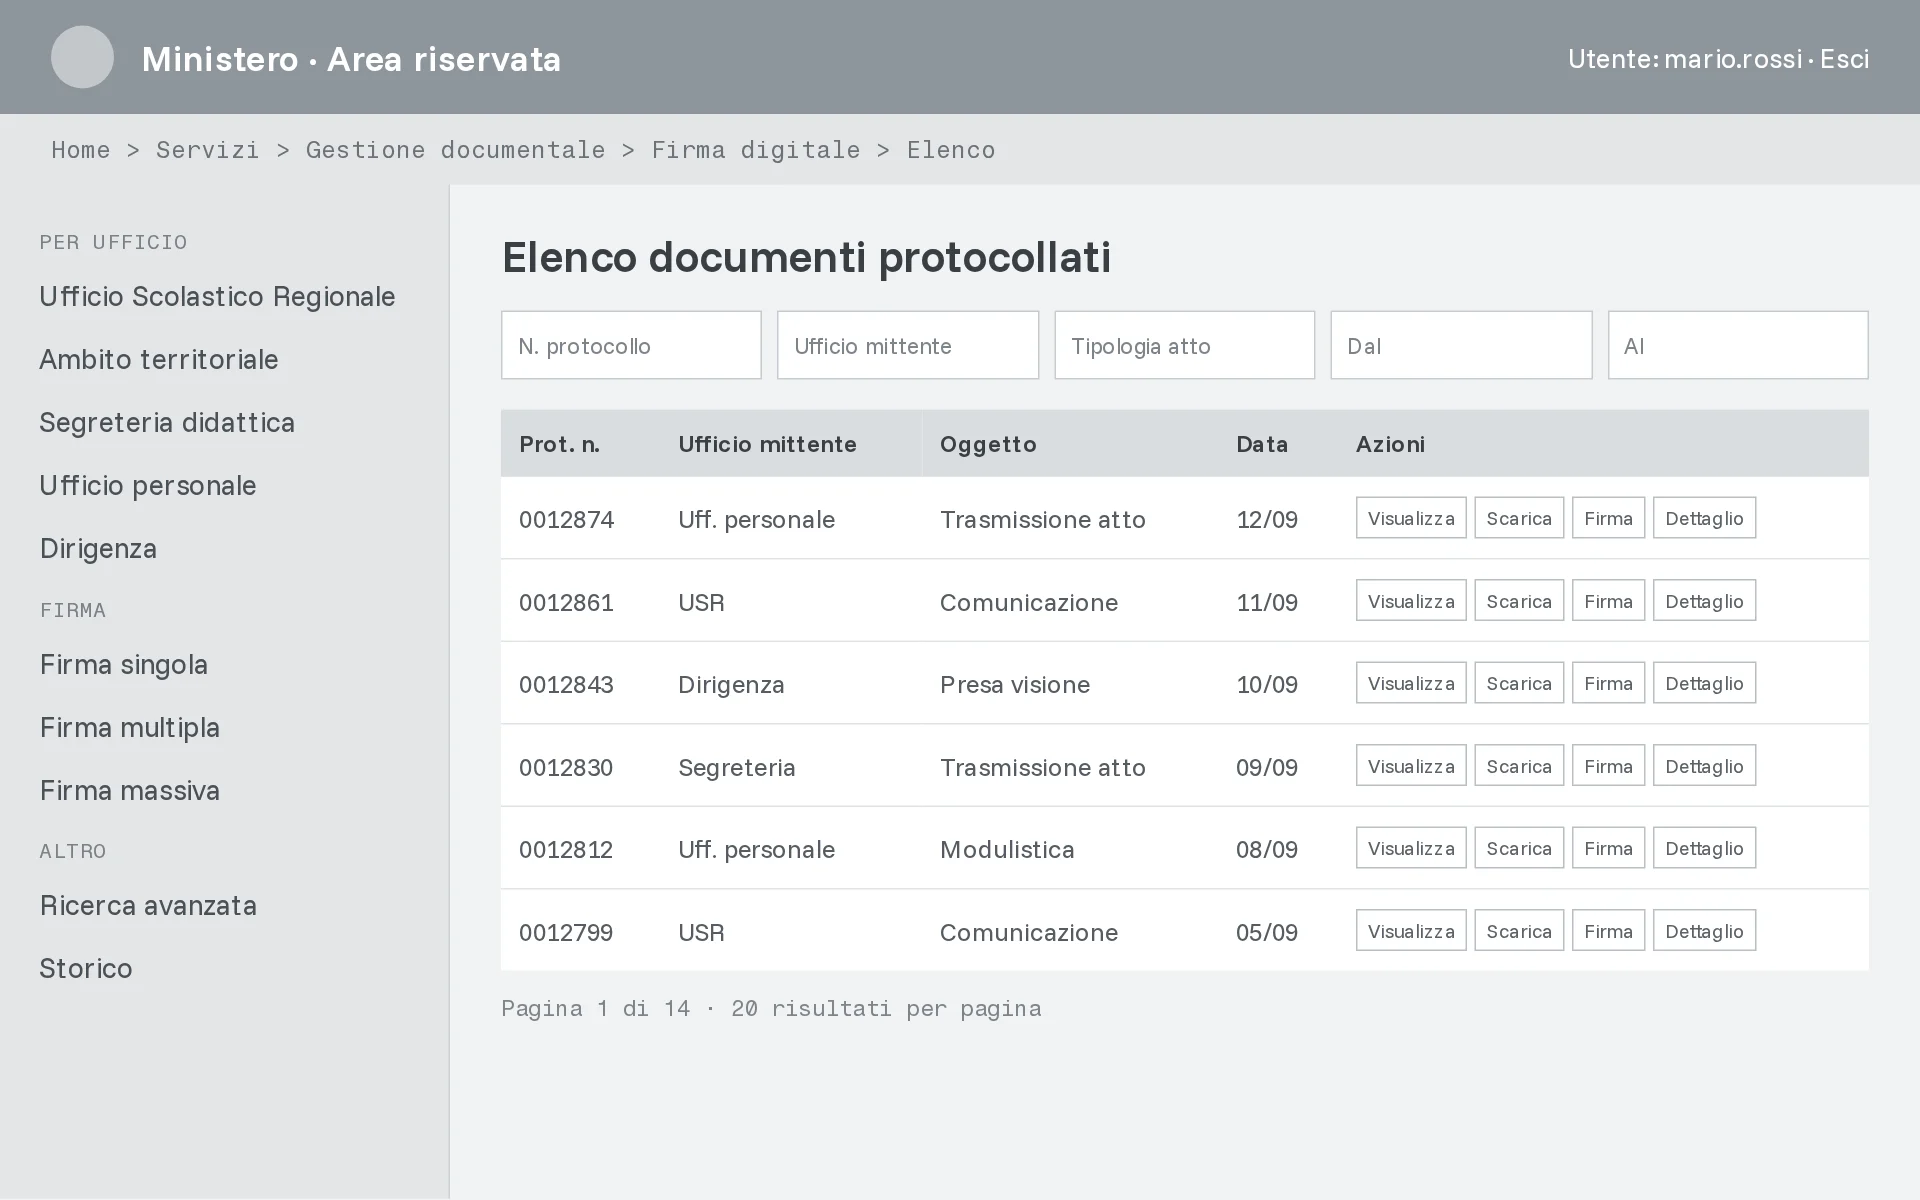Open Servizi breadcrumb link
1920x1200 pixels.
pos(207,150)
